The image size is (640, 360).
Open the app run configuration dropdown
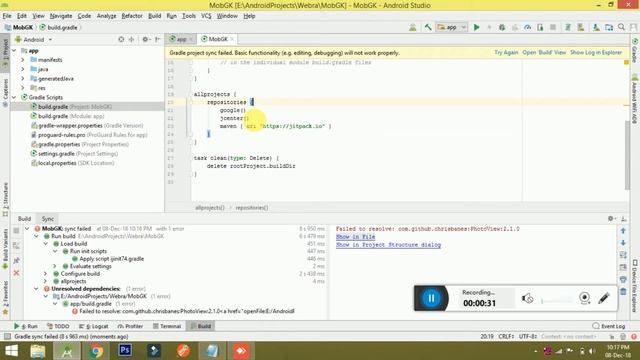[451, 27]
